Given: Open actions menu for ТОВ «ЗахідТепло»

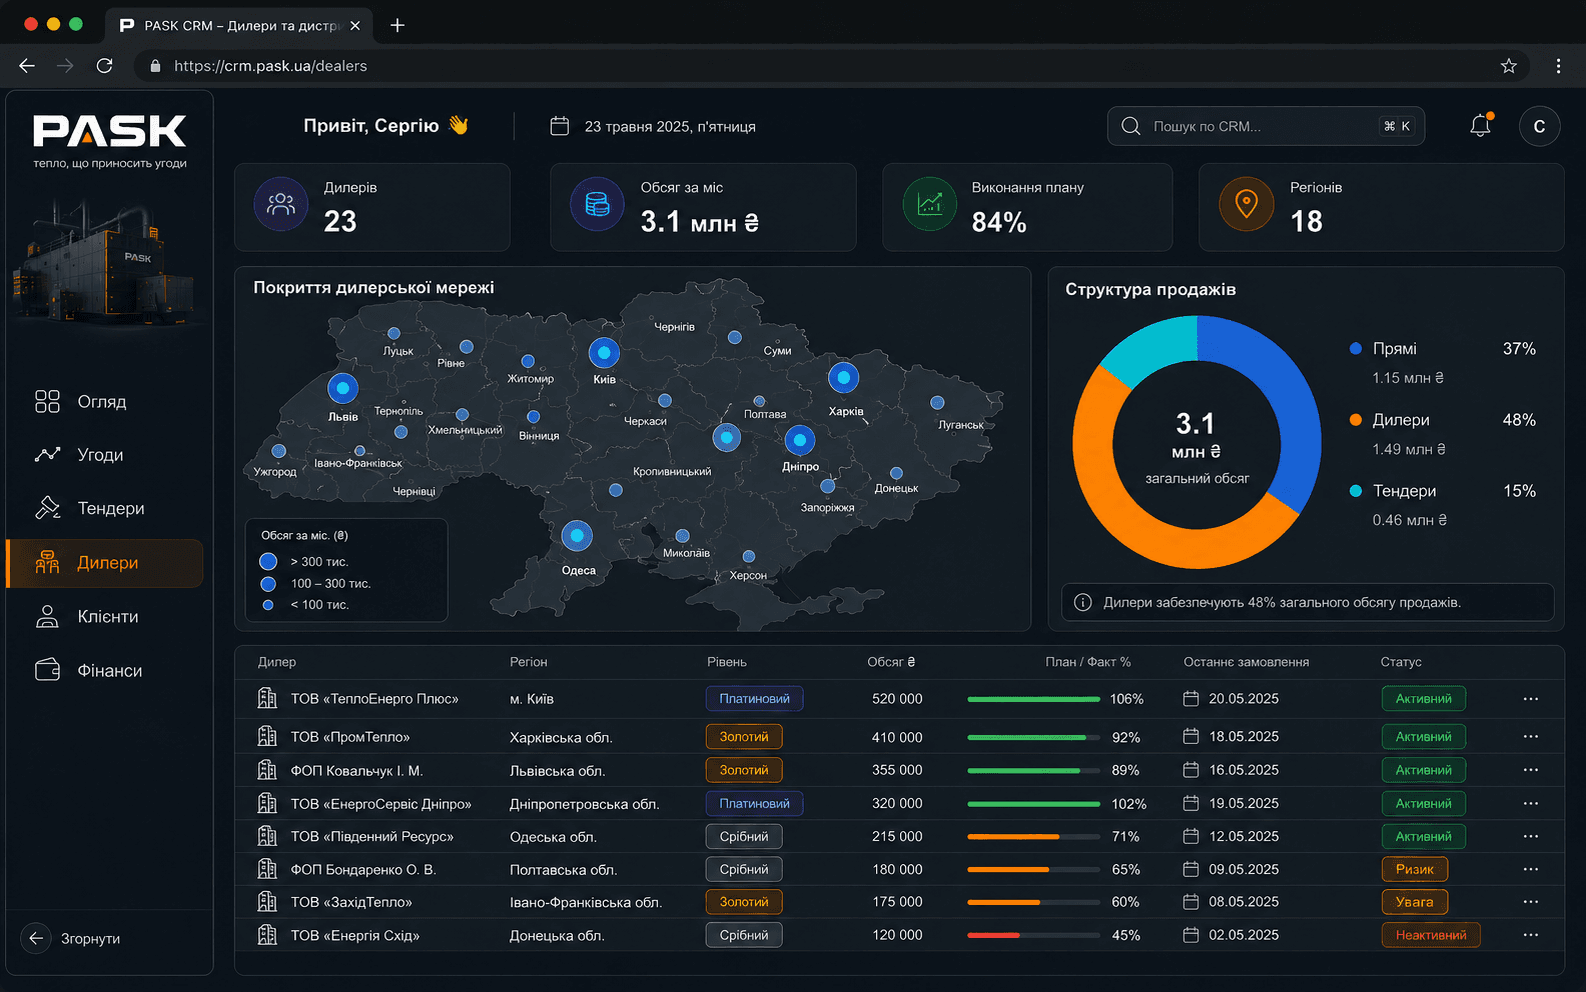Looking at the screenshot, I should pyautogui.click(x=1530, y=902).
